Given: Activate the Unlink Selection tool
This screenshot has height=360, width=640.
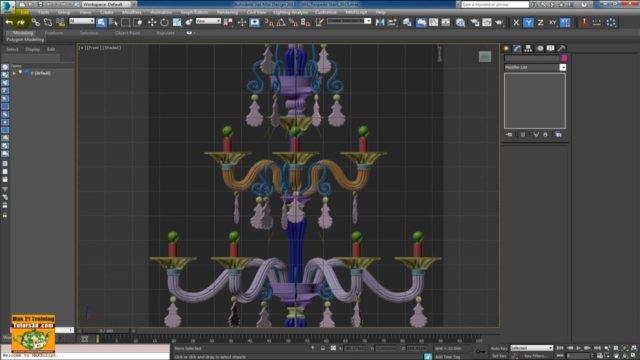Looking at the screenshot, I should point(48,22).
